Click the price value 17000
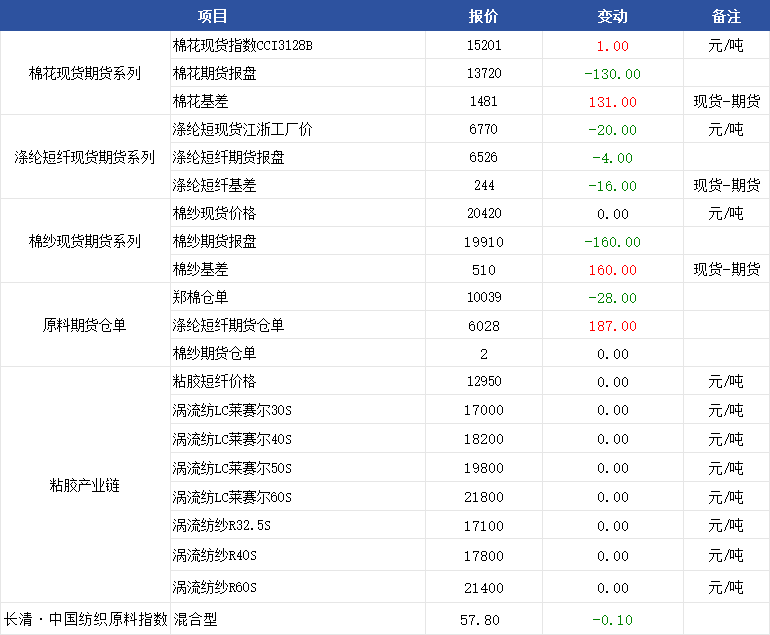This screenshot has height=635, width=770. [484, 410]
